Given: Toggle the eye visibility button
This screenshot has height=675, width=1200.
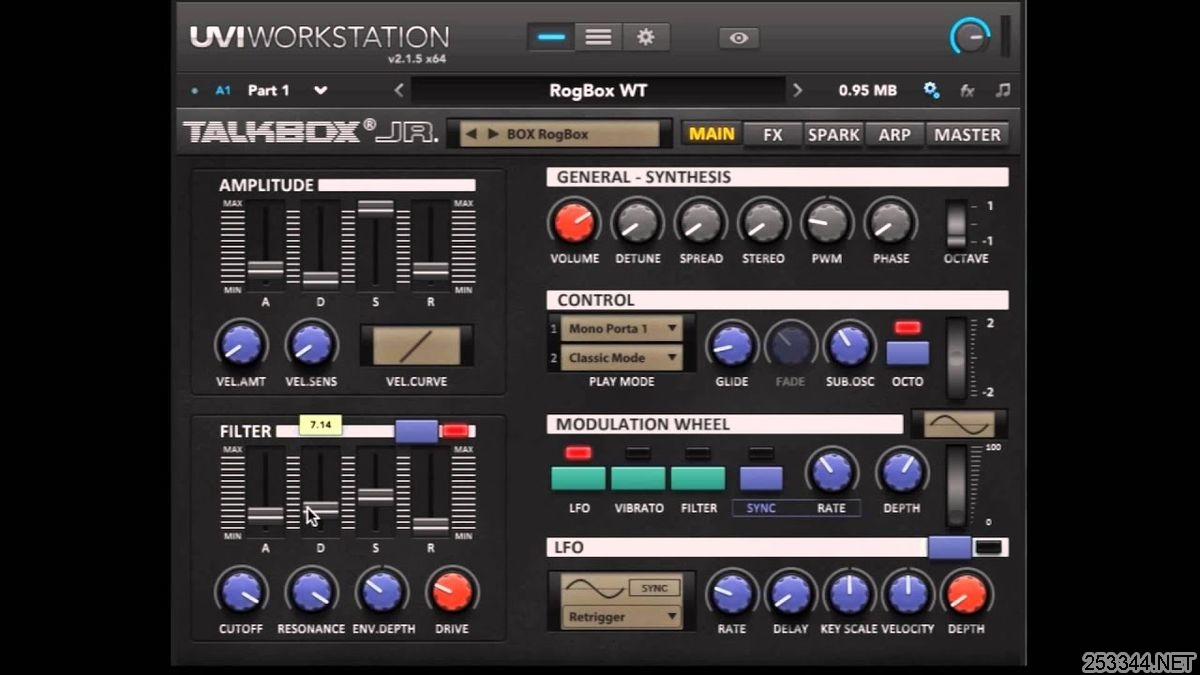Looking at the screenshot, I should (x=739, y=38).
